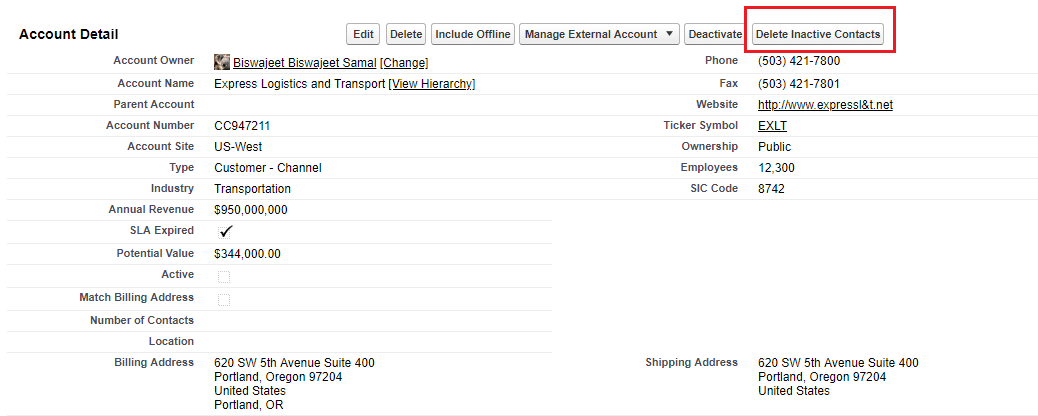Click Delete Inactive Contacts button
The width and height of the screenshot is (1038, 416).
click(818, 34)
